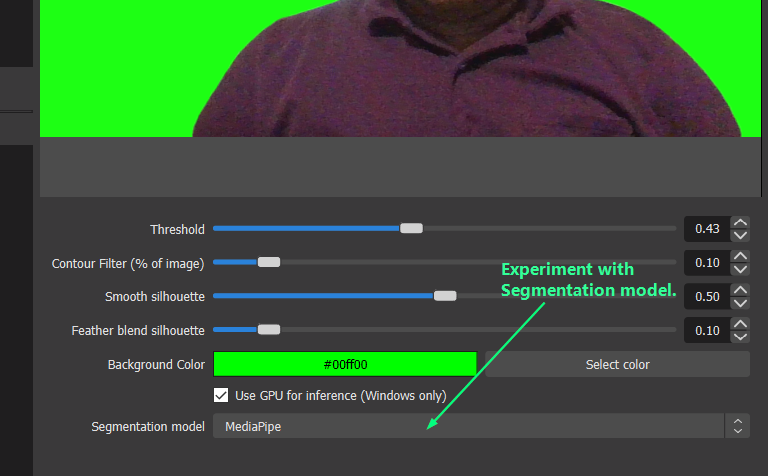This screenshot has height=476, width=768.
Task: Open the Select color button
Action: pyautogui.click(x=617, y=364)
